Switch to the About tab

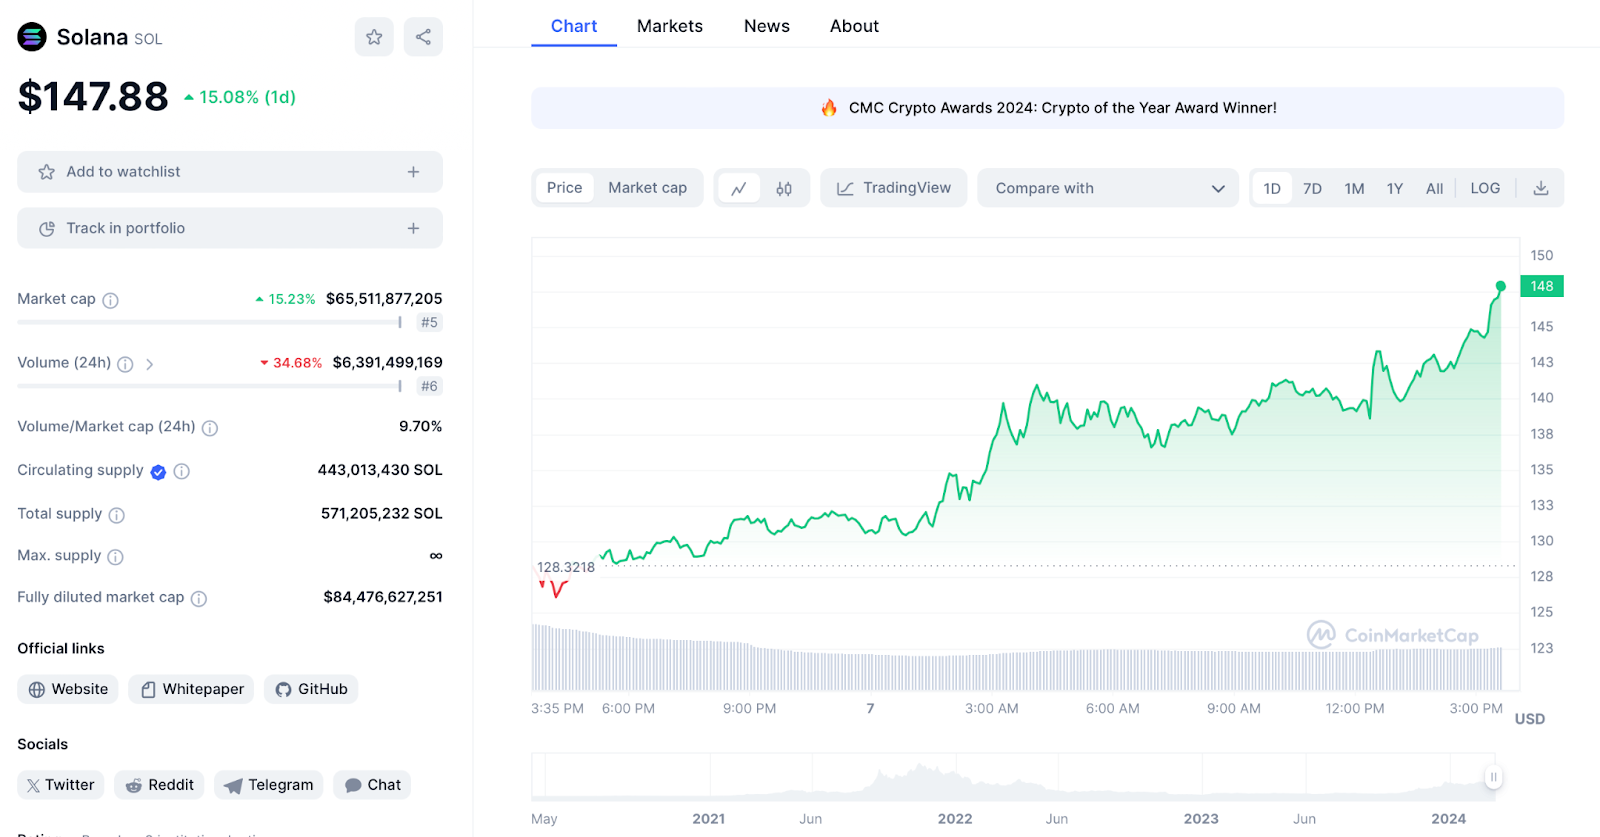pos(854,26)
